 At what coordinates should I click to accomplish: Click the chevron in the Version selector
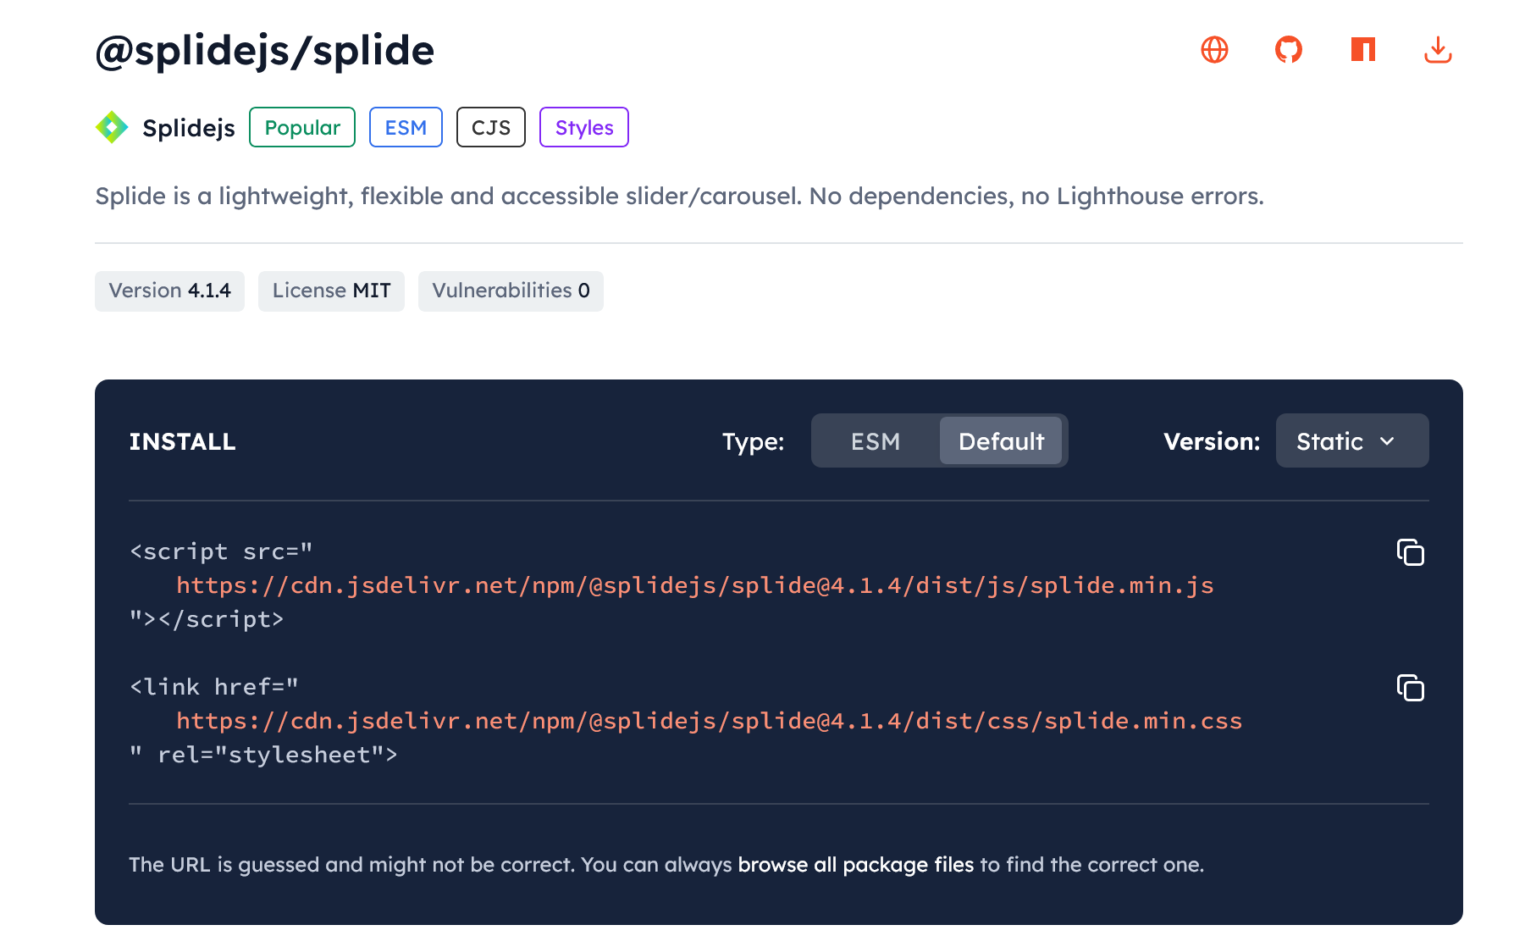point(1387,441)
